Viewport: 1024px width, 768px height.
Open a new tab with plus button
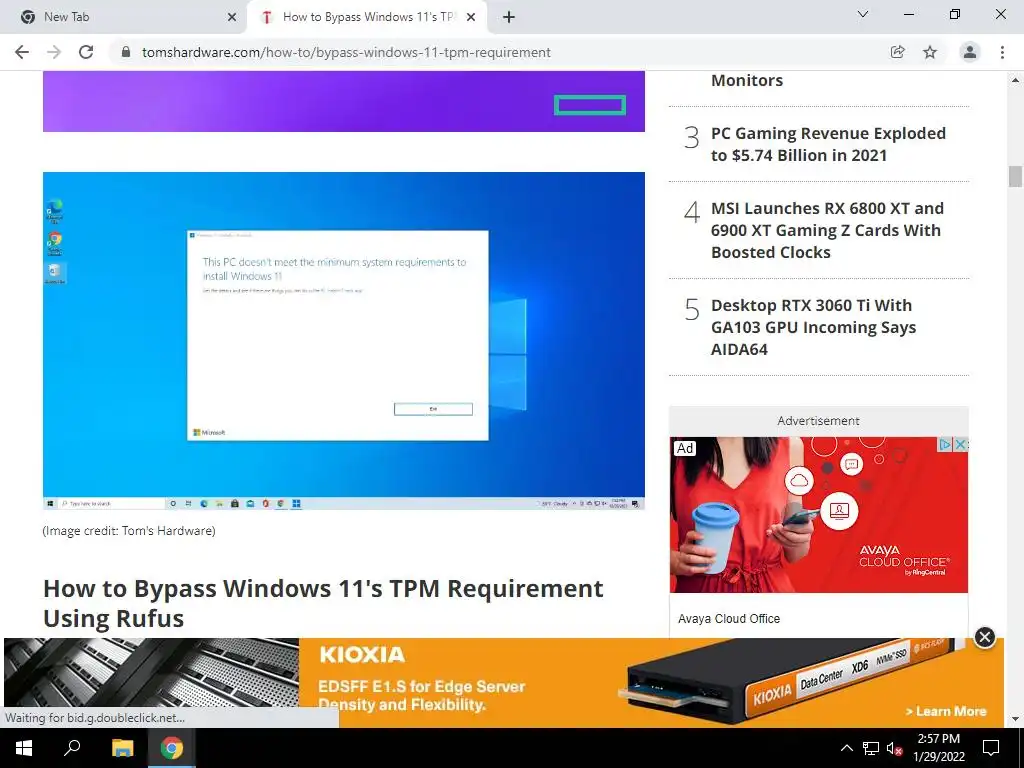pos(509,17)
